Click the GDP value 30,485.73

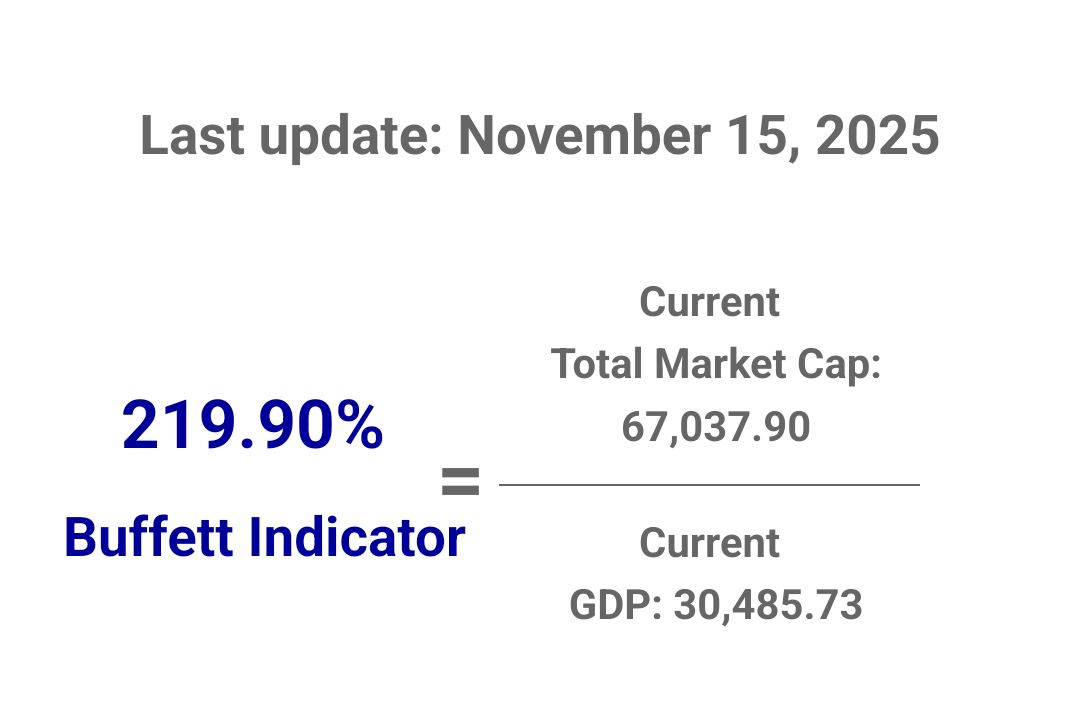pyautogui.click(x=767, y=606)
